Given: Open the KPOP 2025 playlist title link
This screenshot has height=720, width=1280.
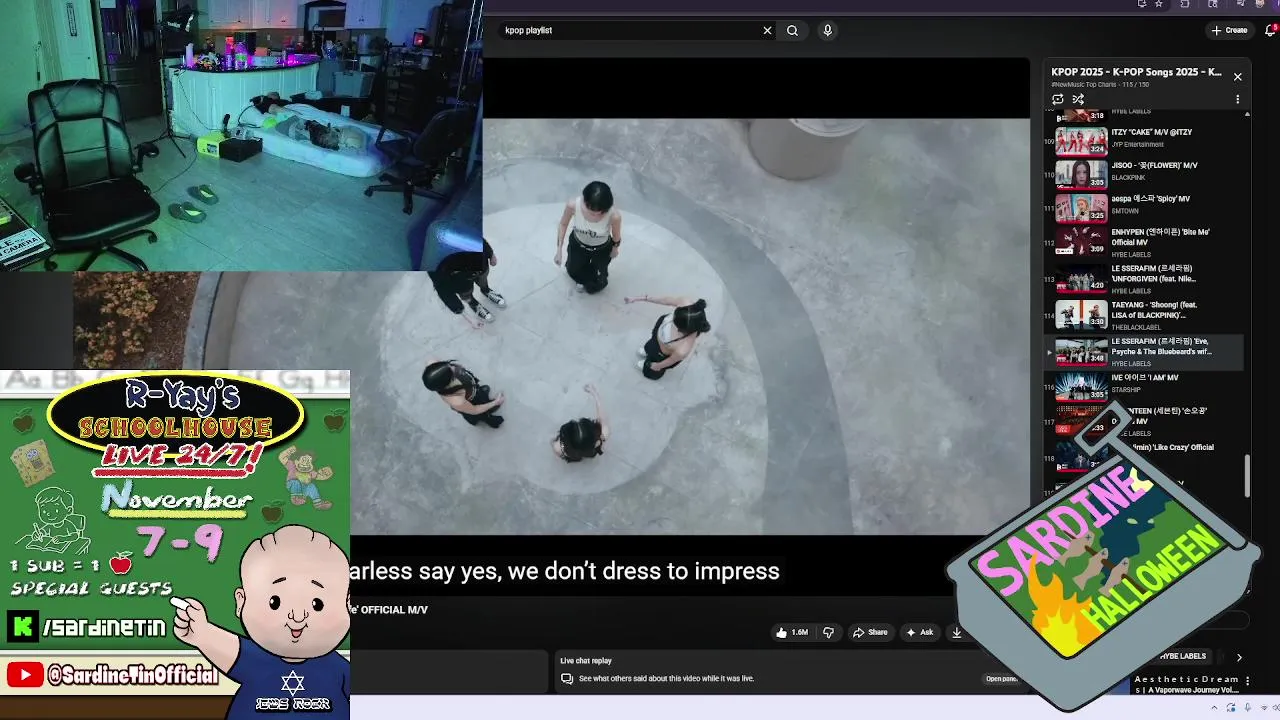Looking at the screenshot, I should pyautogui.click(x=1136, y=72).
